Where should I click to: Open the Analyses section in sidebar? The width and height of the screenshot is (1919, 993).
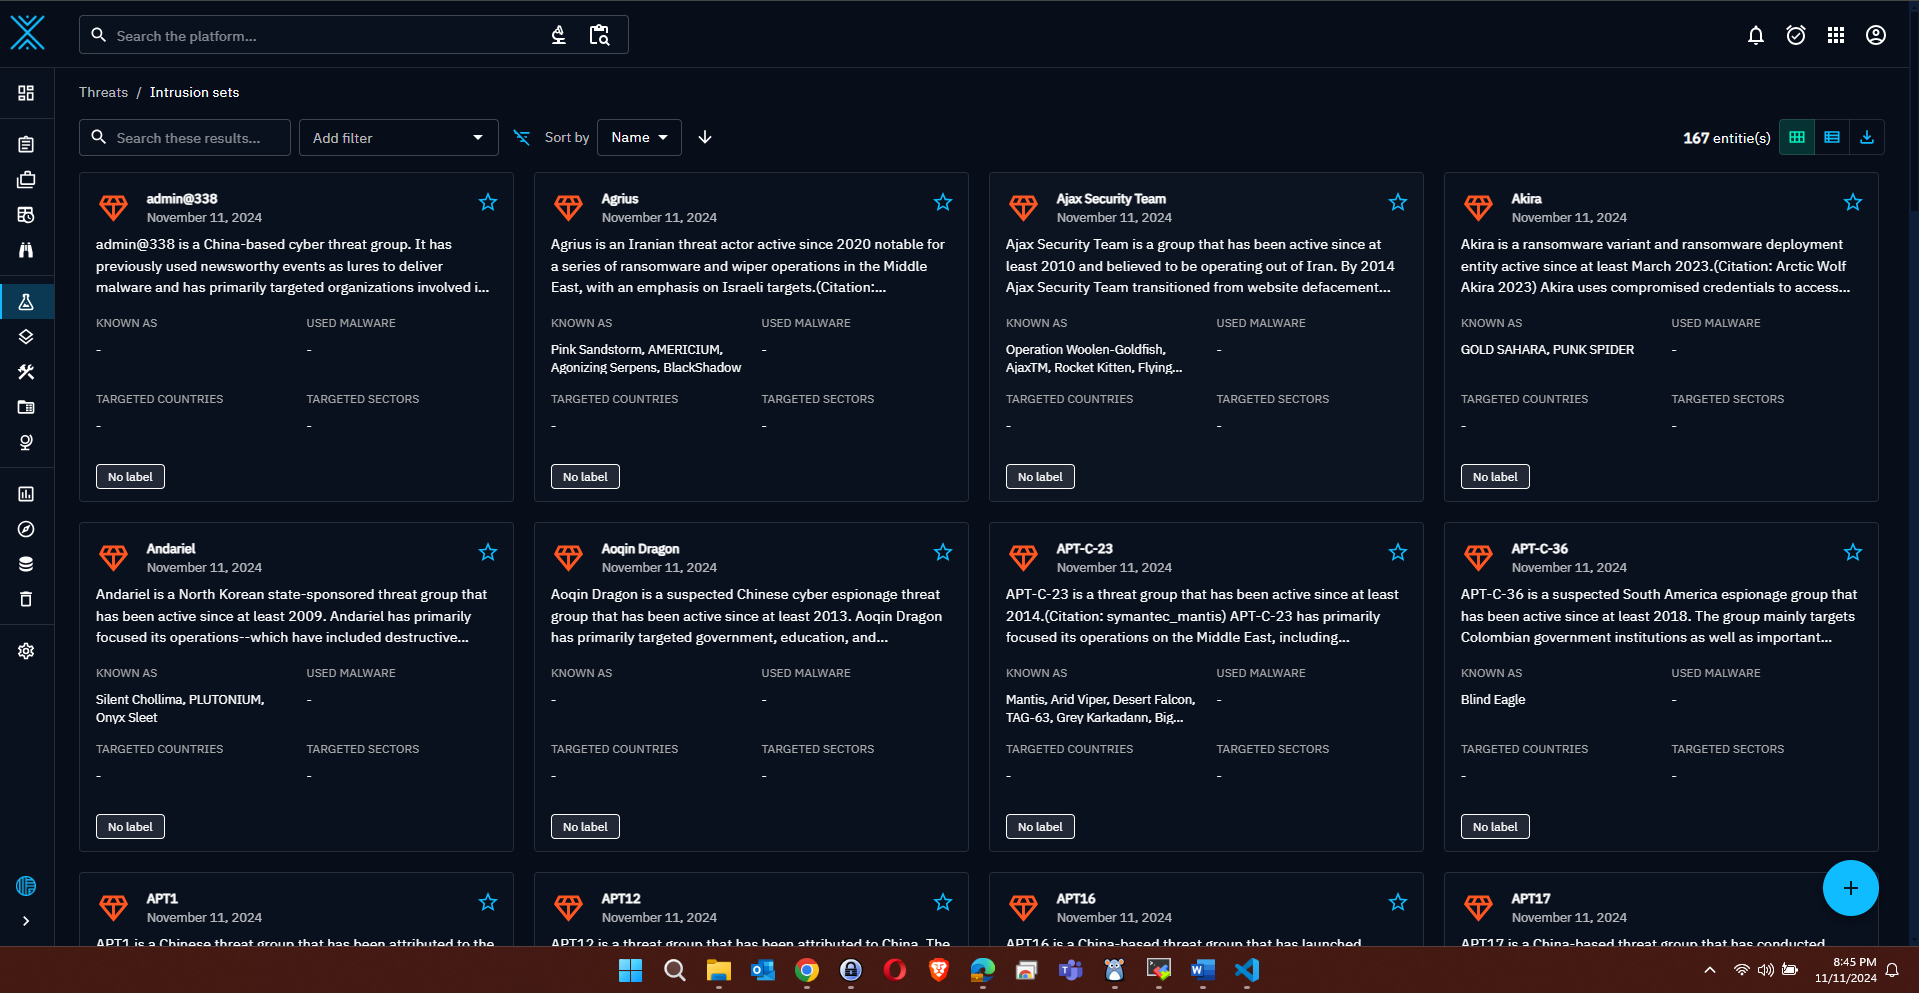click(26, 145)
